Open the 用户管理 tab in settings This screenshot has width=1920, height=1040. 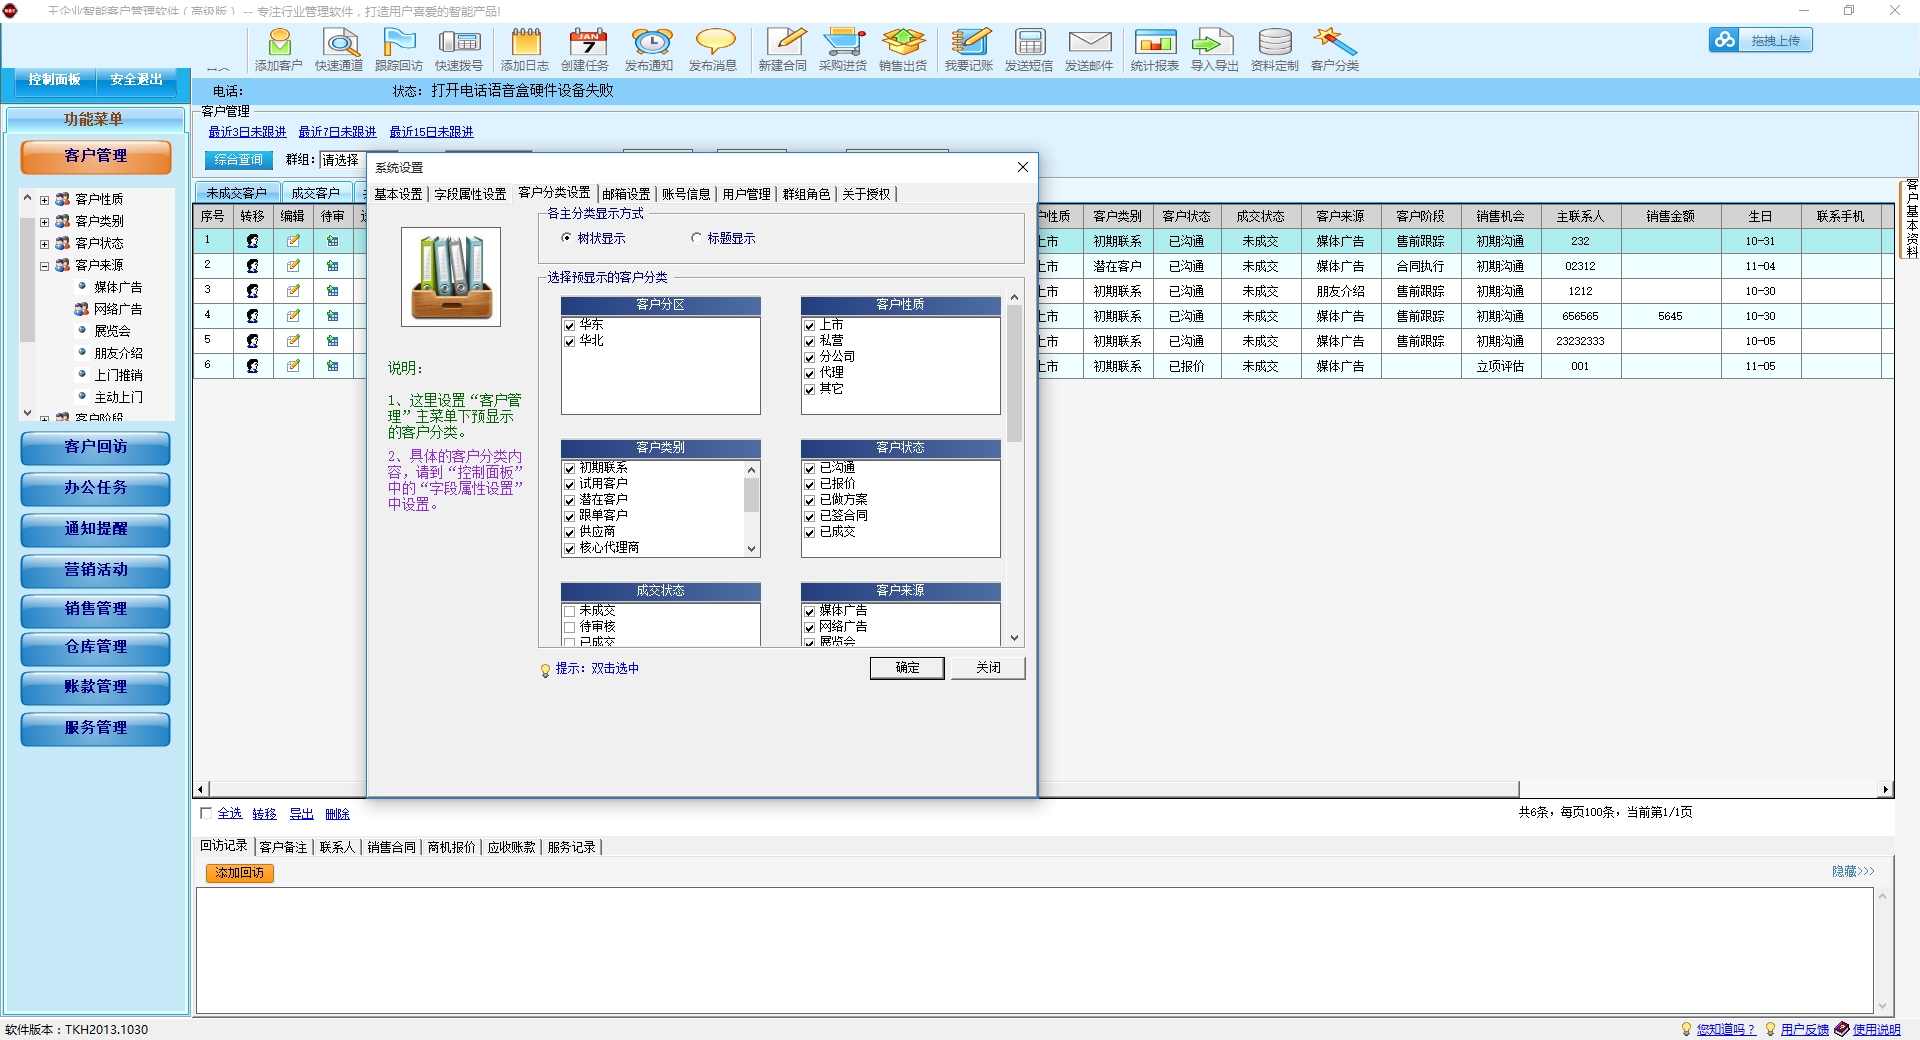tap(746, 194)
